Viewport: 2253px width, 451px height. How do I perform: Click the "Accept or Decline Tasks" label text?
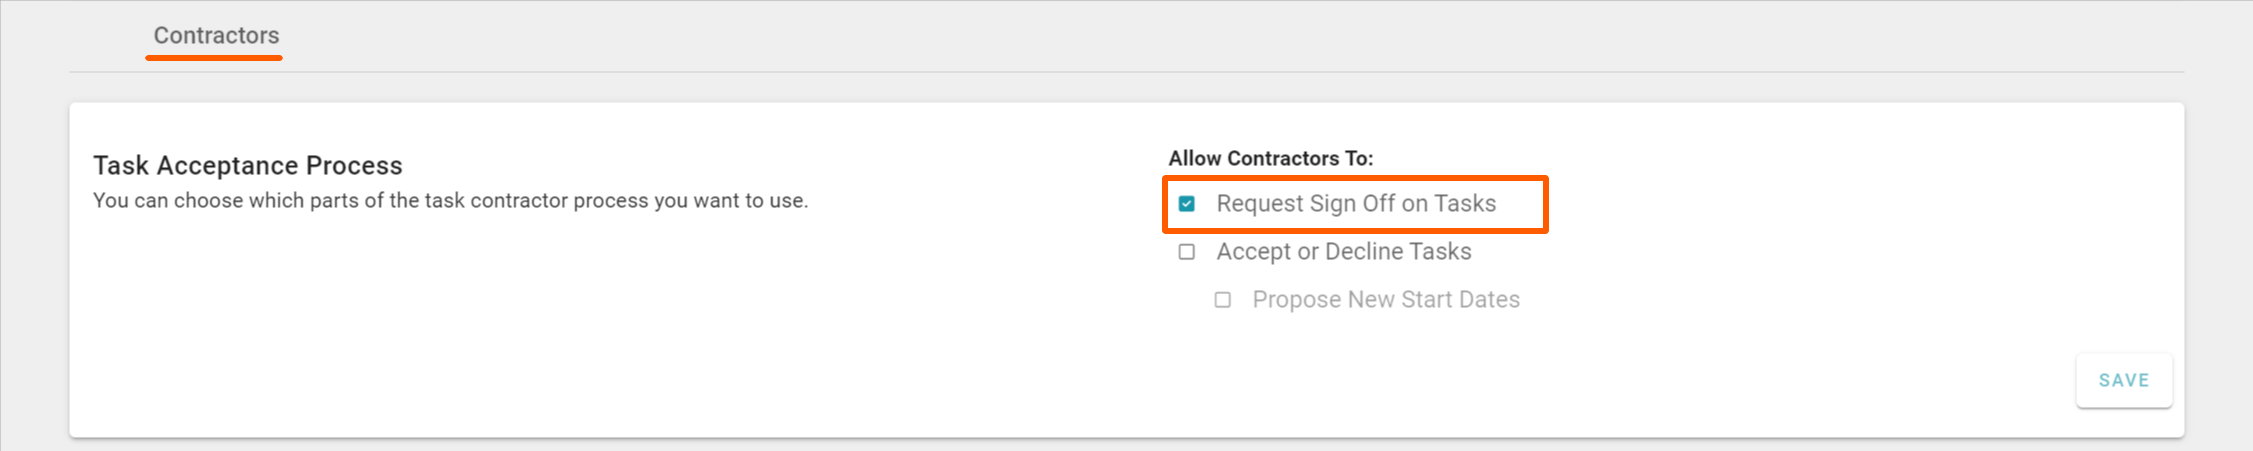click(1344, 252)
